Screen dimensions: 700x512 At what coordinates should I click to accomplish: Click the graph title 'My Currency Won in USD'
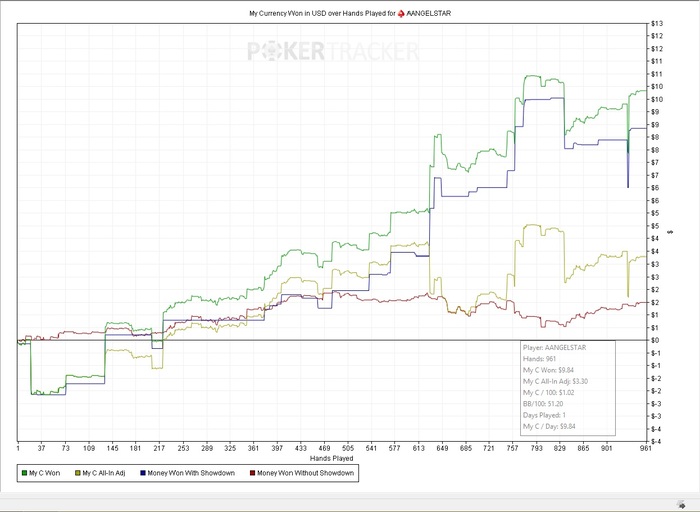click(x=288, y=14)
